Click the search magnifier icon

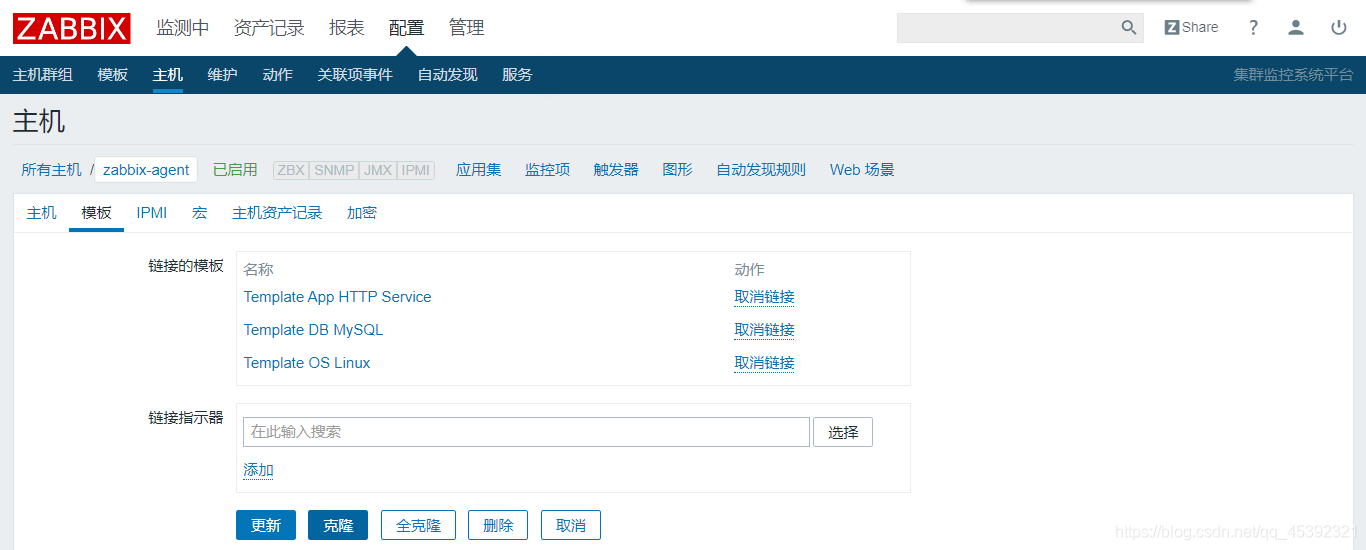point(1129,28)
